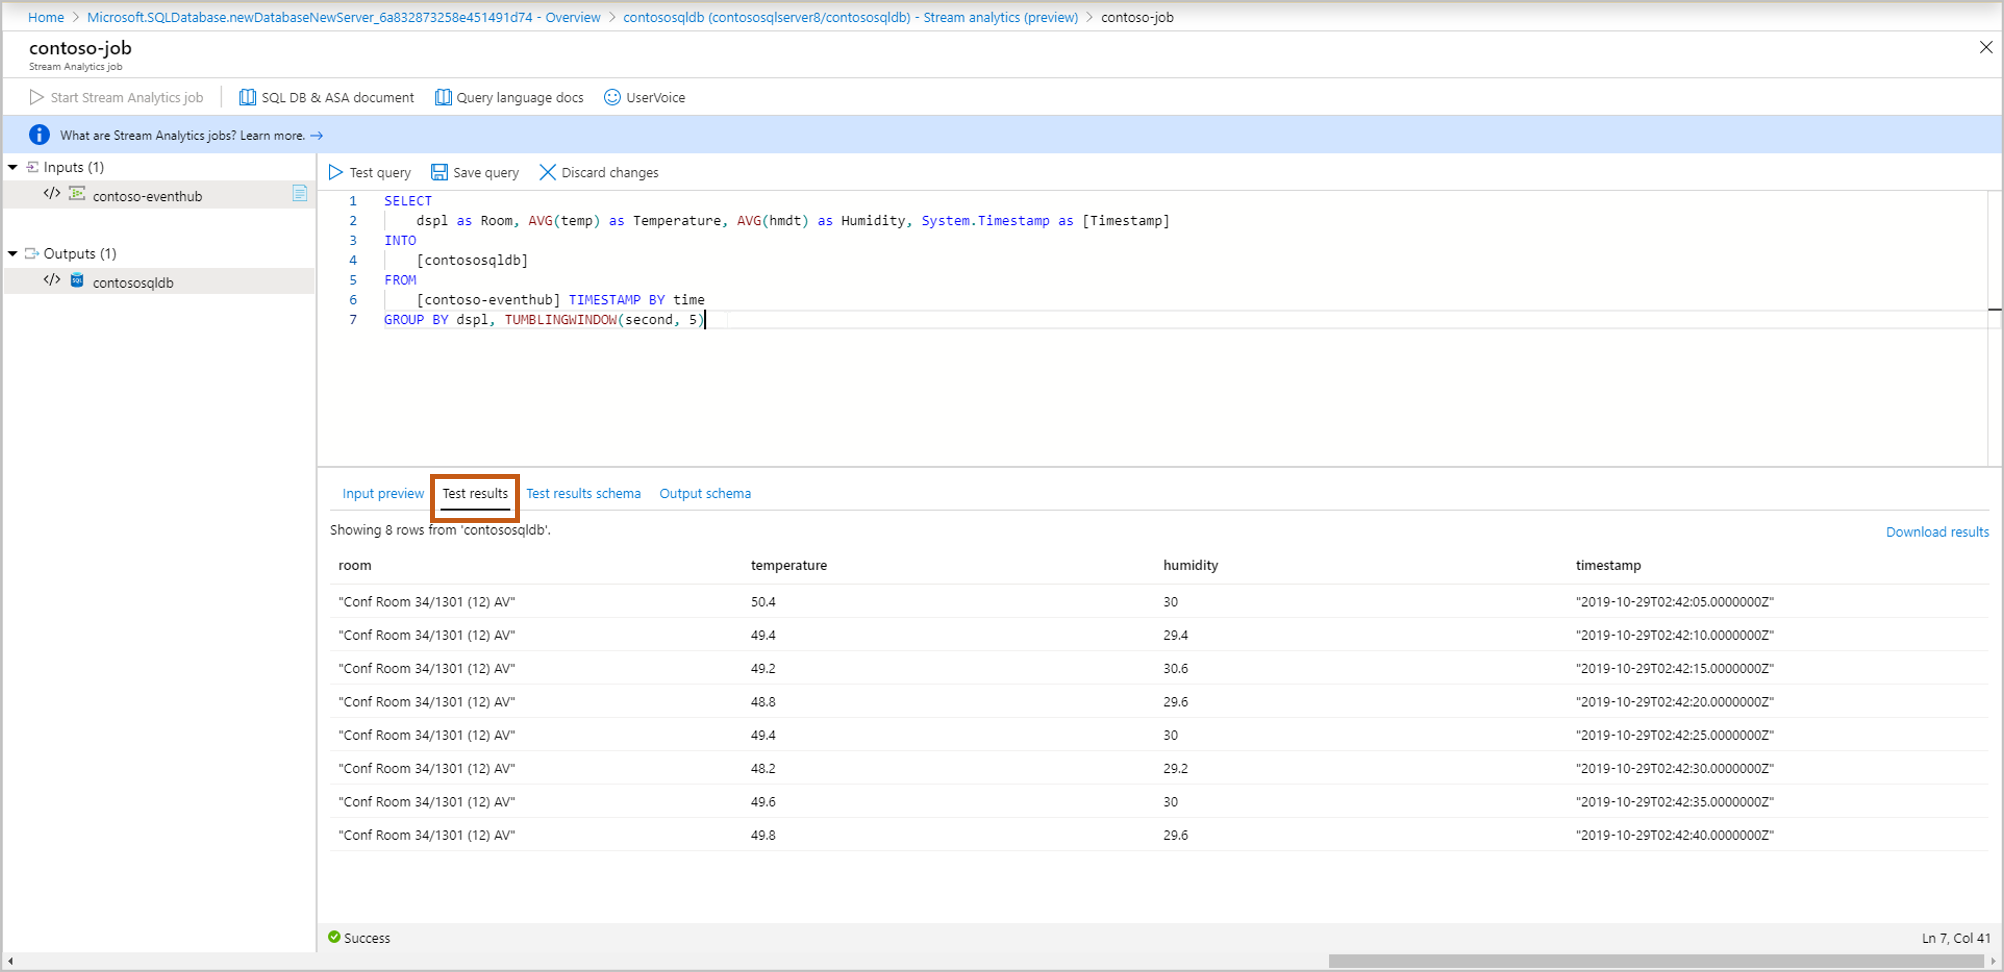
Task: Click the Save query disk icon
Action: (x=439, y=173)
